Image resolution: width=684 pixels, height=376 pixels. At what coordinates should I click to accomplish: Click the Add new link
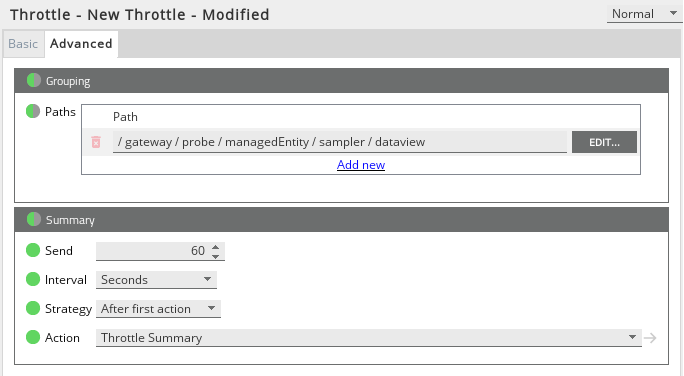pos(361,165)
